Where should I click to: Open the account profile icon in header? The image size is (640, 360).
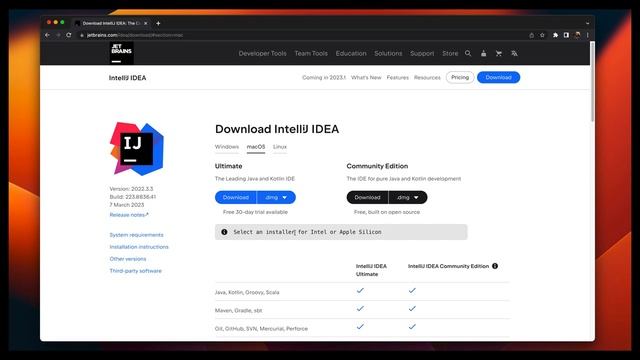click(x=483, y=53)
